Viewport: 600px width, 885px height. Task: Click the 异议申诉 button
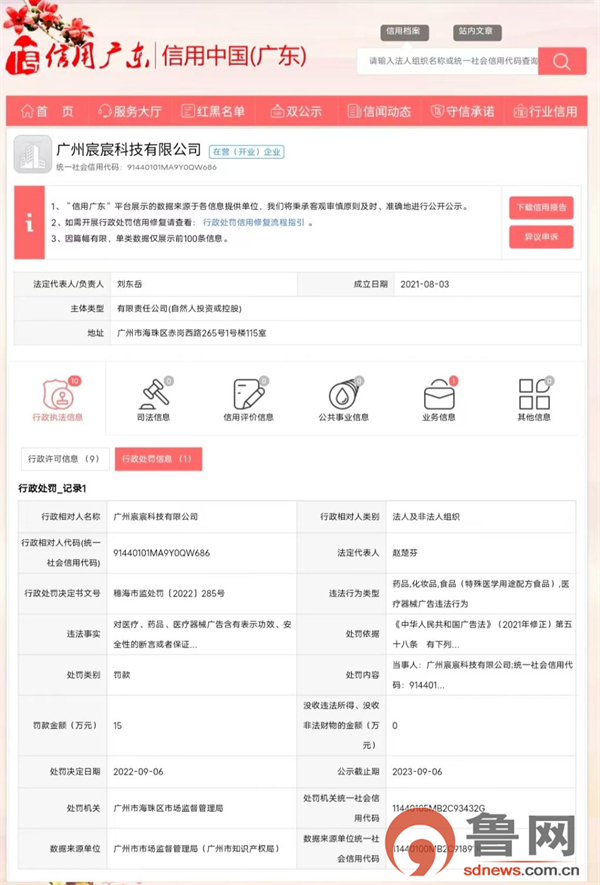pos(541,236)
